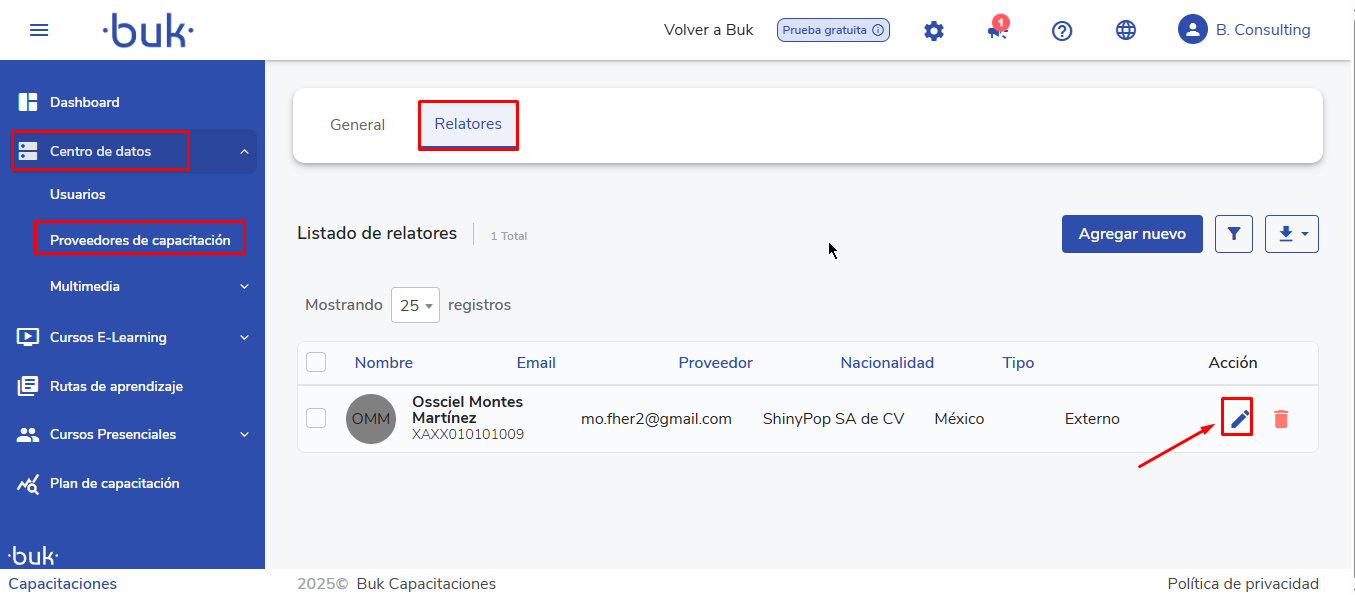1355x595 pixels.
Task: Open the Política de privacidad link
Action: coord(1242,584)
